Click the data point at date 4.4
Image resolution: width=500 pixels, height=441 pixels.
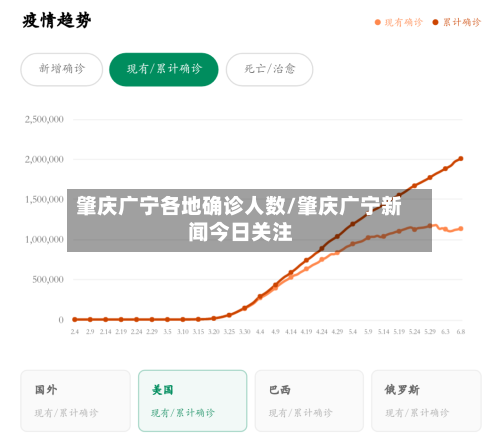[x=260, y=296]
